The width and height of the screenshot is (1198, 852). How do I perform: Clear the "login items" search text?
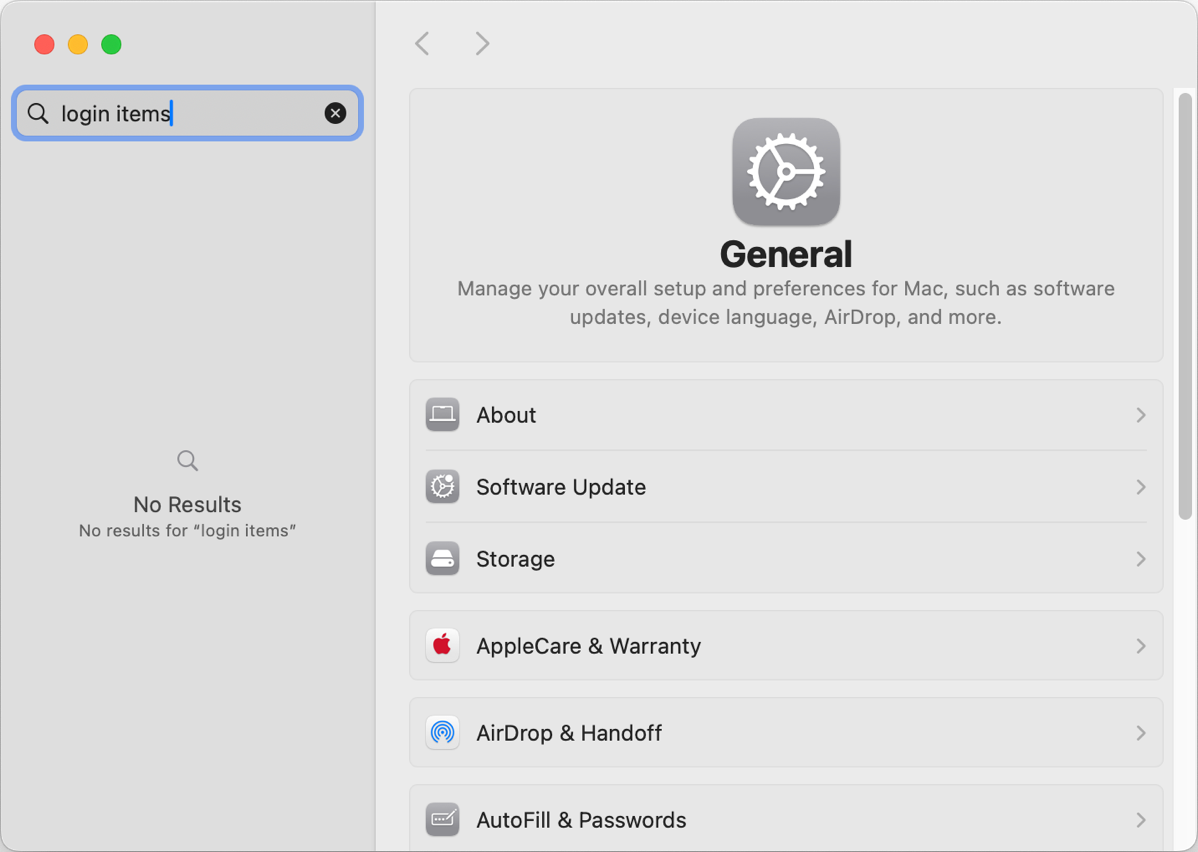[x=335, y=113]
